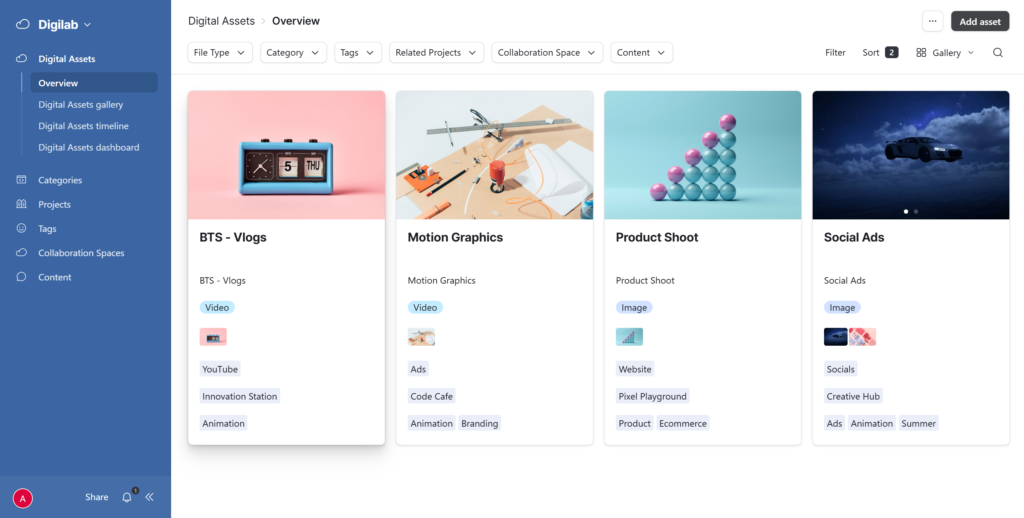Image resolution: width=1024 pixels, height=518 pixels.
Task: Click small dark car thumbnail in Social Ads
Action: [836, 337]
